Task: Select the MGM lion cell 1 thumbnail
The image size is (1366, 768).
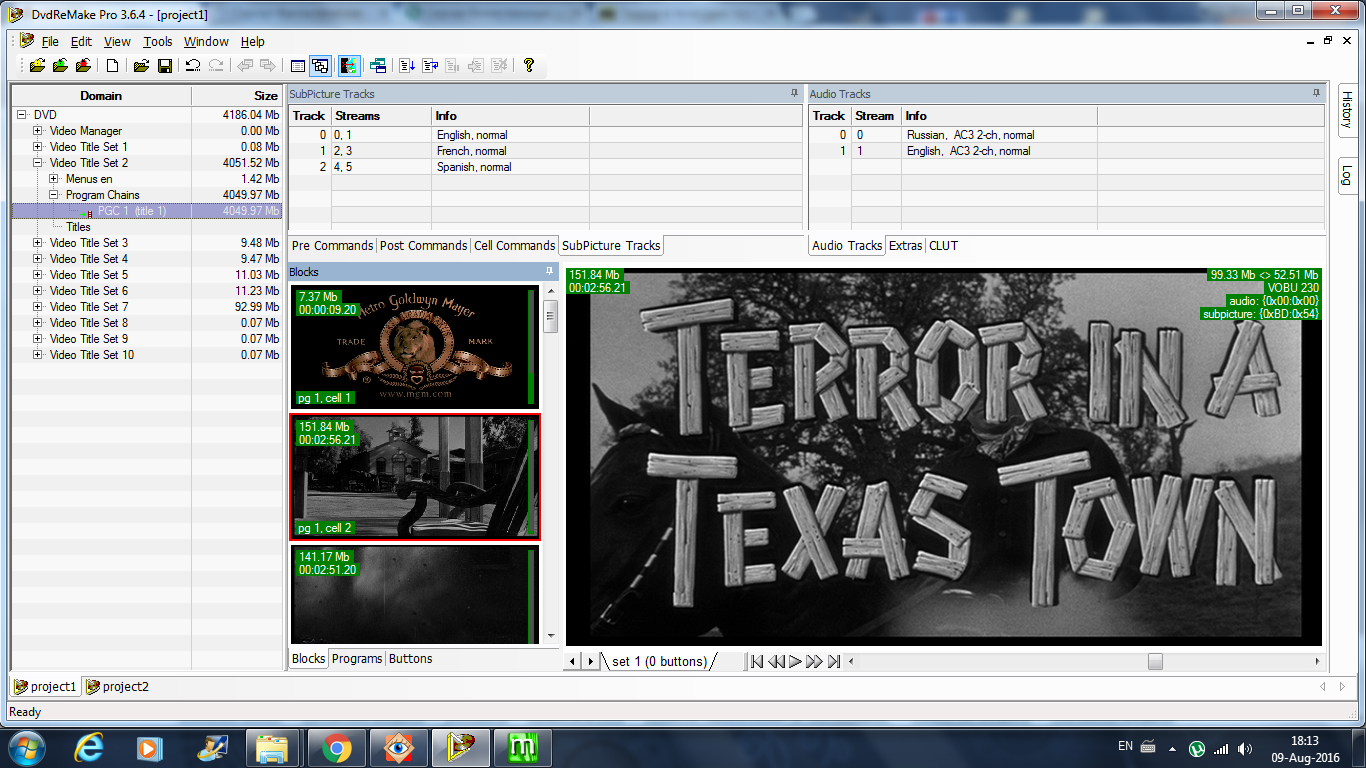Action: 415,346
